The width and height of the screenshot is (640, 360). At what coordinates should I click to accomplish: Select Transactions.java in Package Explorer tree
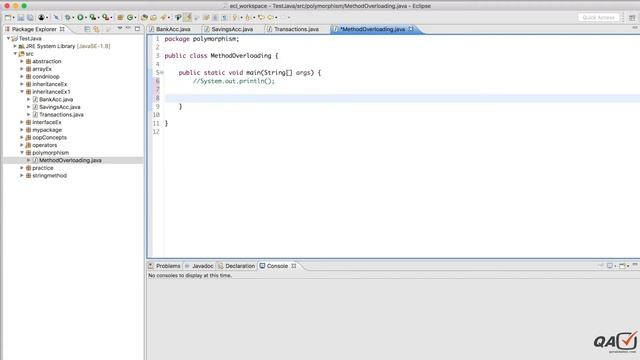[61, 115]
